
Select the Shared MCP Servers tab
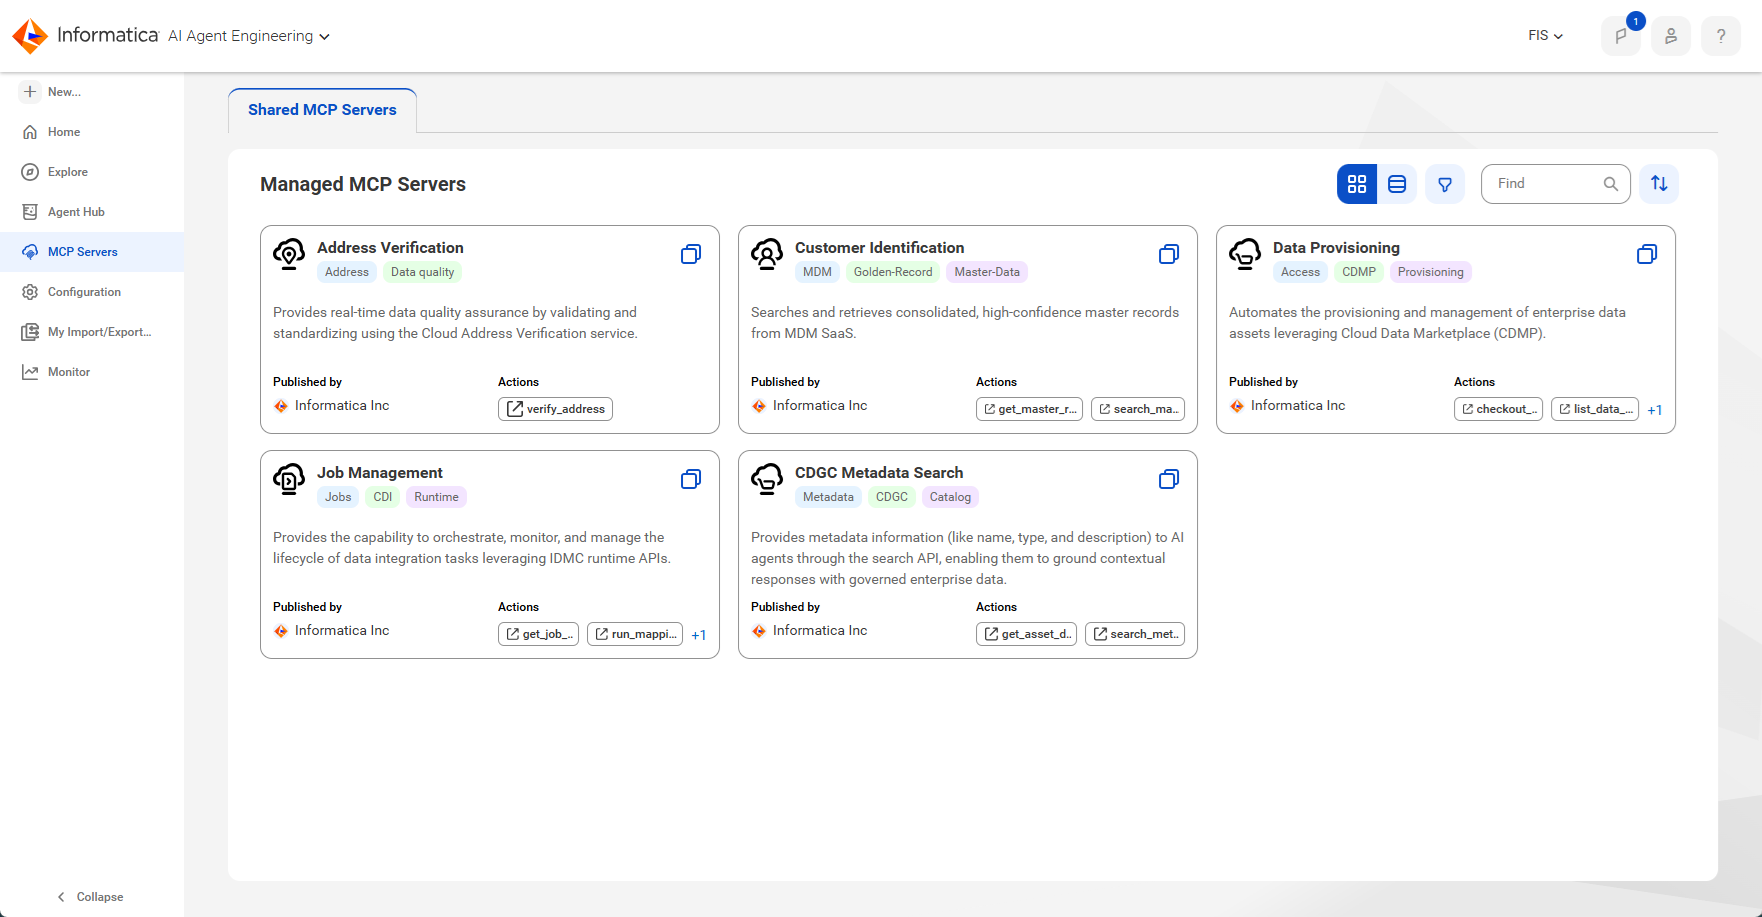click(322, 110)
